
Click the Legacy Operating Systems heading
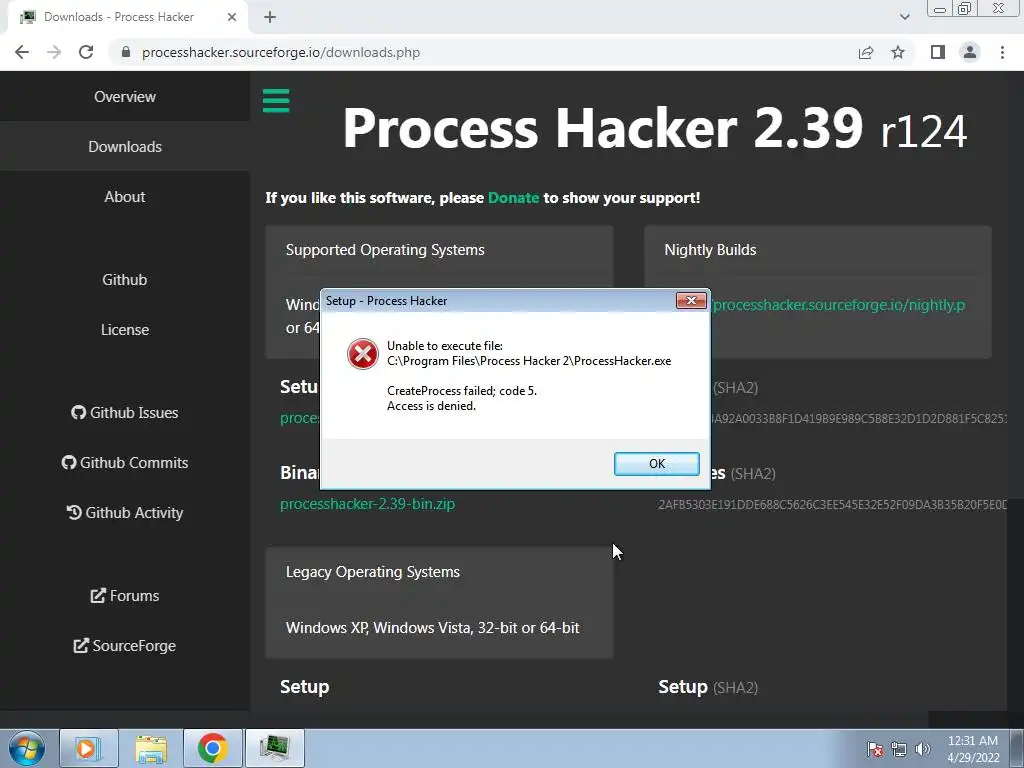coord(373,572)
